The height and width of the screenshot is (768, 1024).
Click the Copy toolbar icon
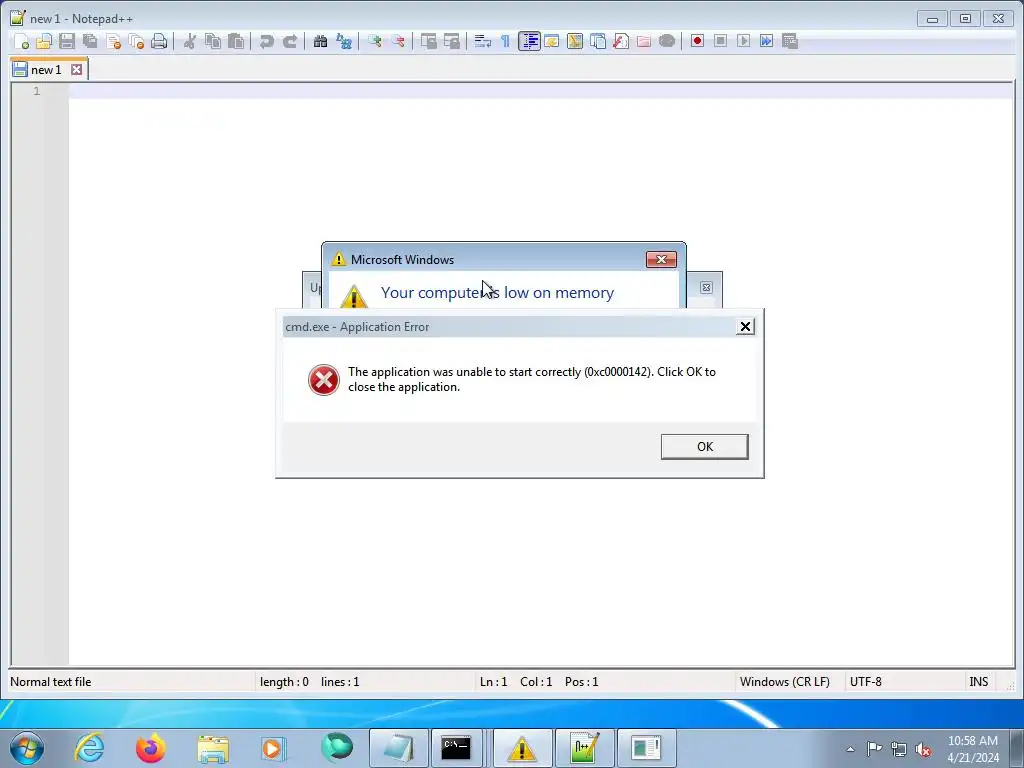coord(213,42)
